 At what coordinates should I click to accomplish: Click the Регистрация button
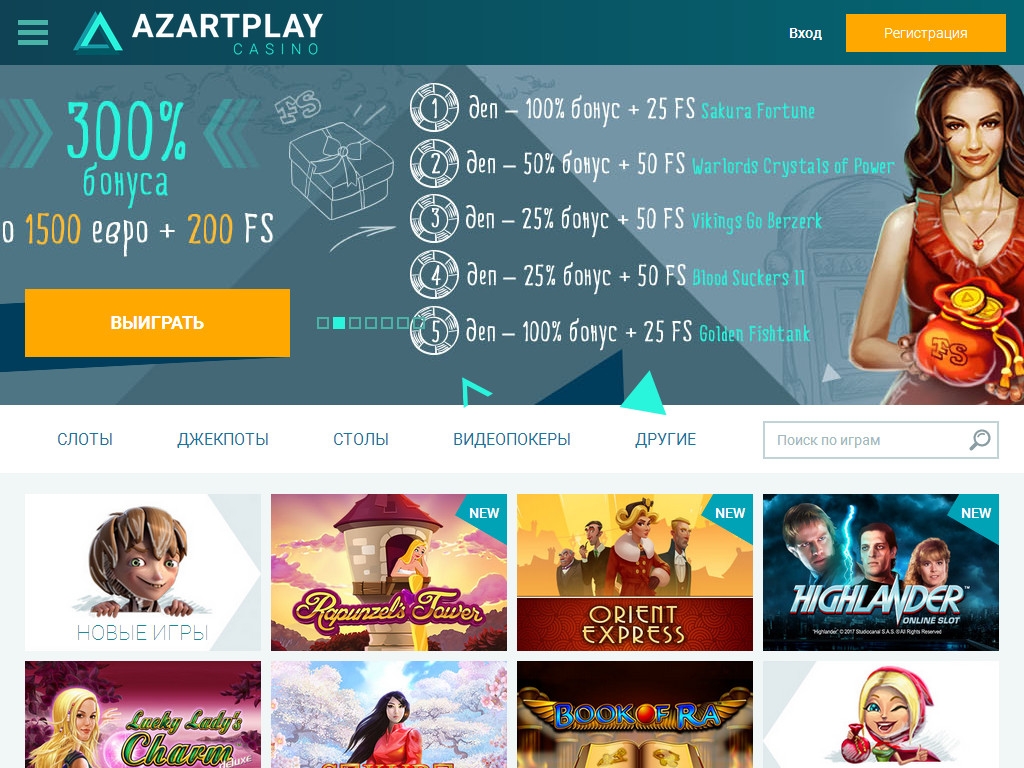coord(925,33)
